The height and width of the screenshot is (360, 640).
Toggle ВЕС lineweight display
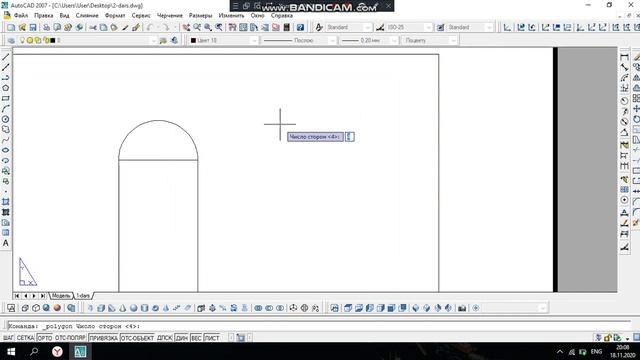pos(196,338)
